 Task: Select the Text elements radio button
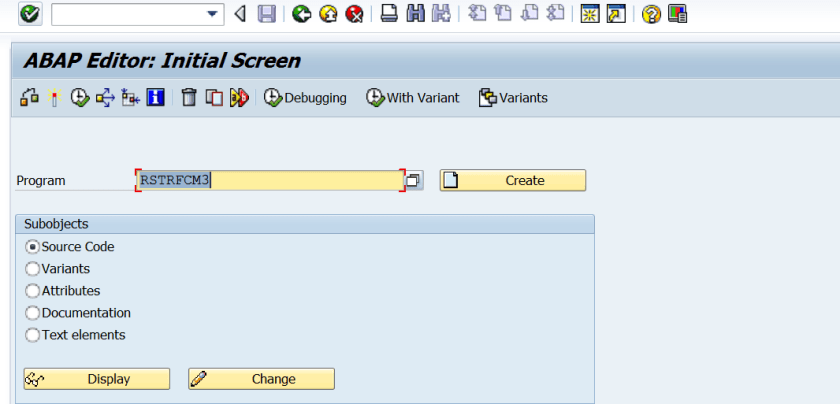33,335
